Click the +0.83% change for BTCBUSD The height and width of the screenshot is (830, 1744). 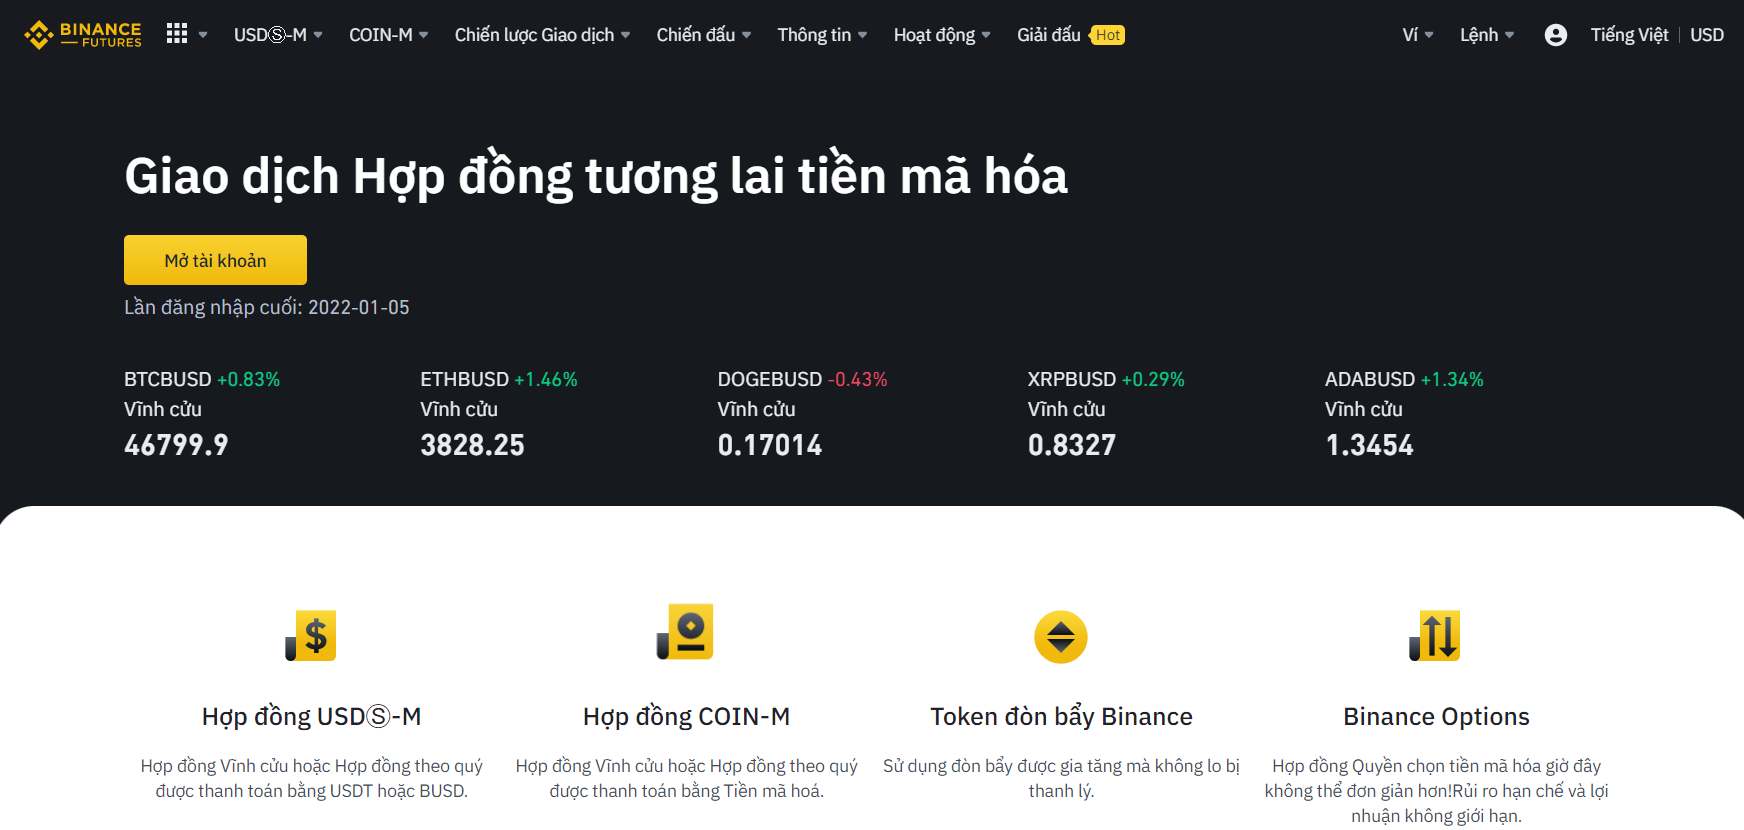point(249,380)
